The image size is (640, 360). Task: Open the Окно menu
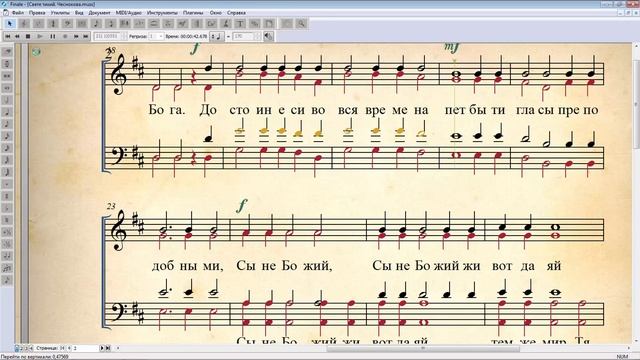click(216, 13)
